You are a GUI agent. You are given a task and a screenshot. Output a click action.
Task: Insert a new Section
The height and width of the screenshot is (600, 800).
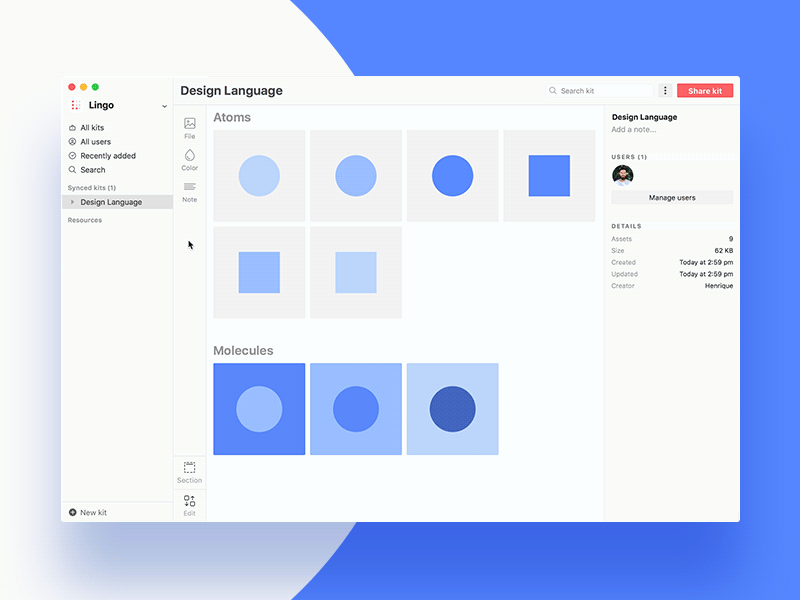[190, 468]
